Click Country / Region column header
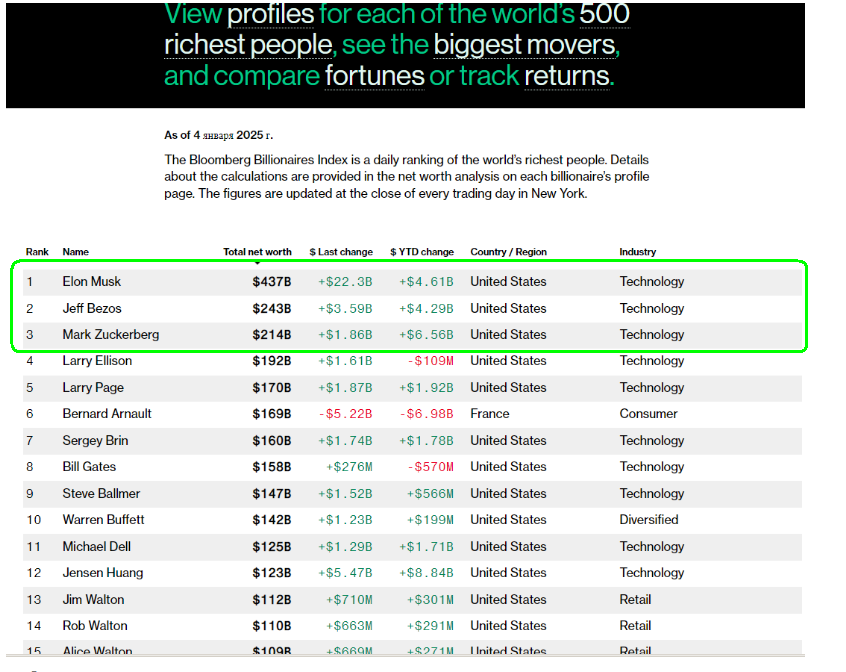Viewport: 846px width, 672px height. (508, 252)
